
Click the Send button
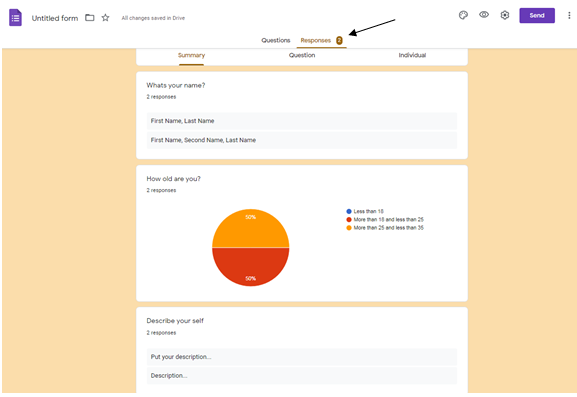click(537, 15)
